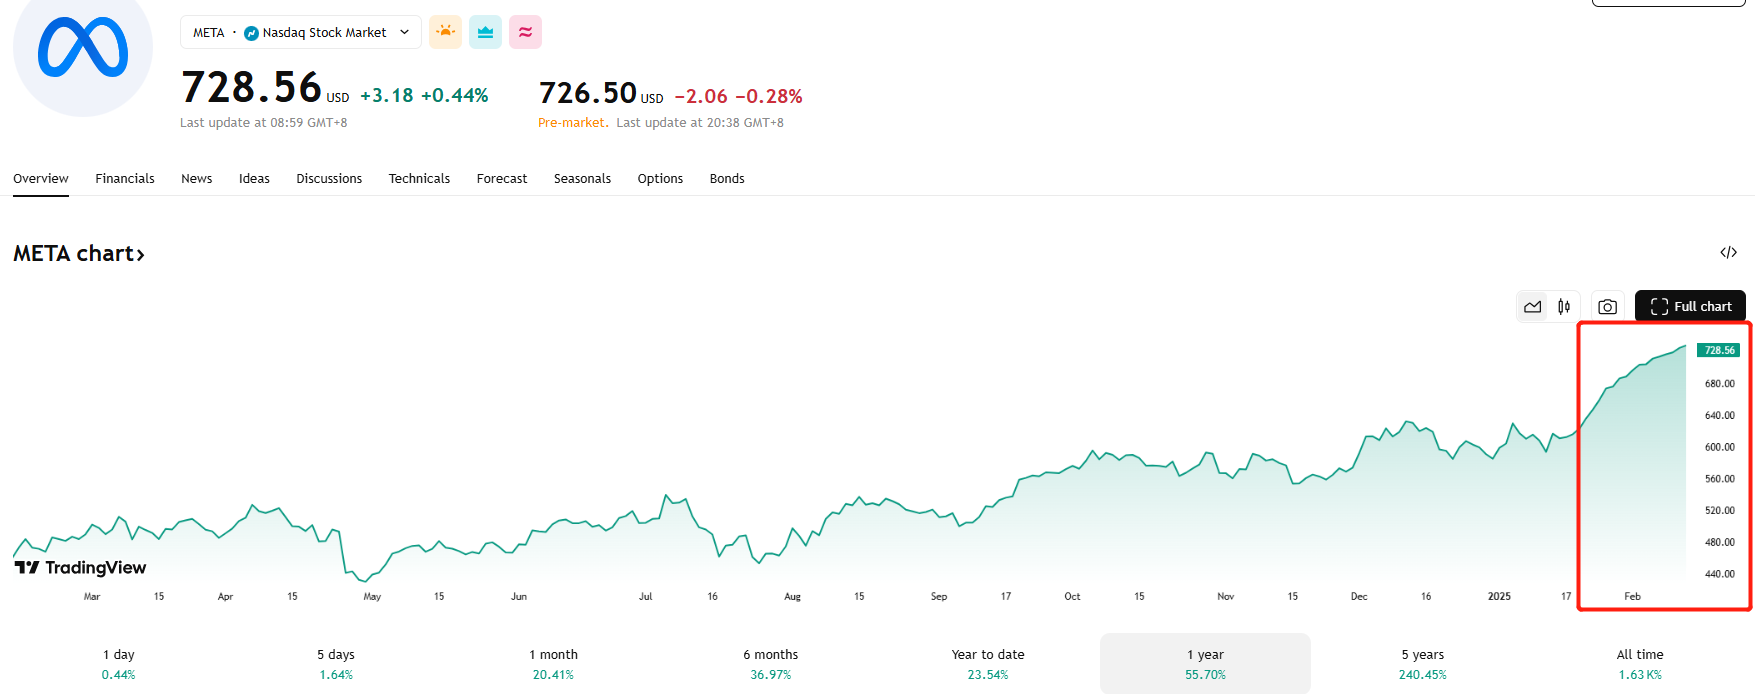This screenshot has height=694, width=1755.
Task: Switch chart to candlestick style icon
Action: (x=1564, y=307)
